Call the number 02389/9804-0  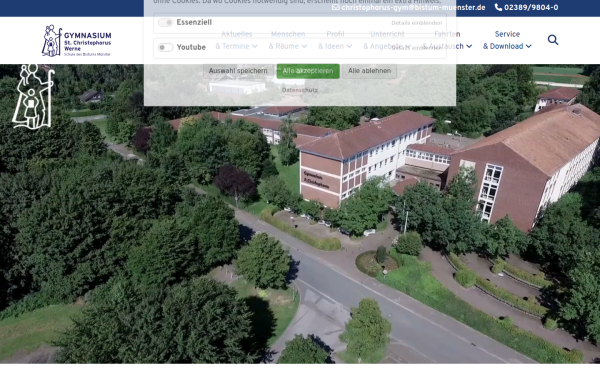click(x=531, y=8)
